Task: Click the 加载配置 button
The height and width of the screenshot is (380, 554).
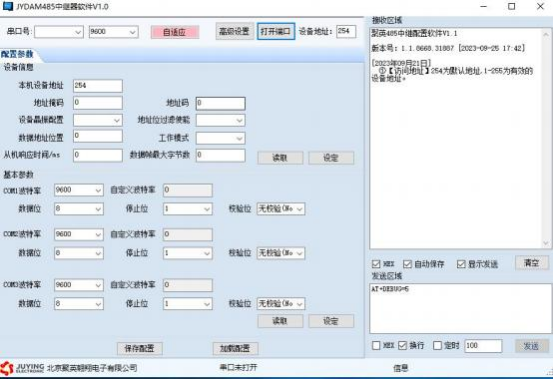Action: click(x=235, y=349)
